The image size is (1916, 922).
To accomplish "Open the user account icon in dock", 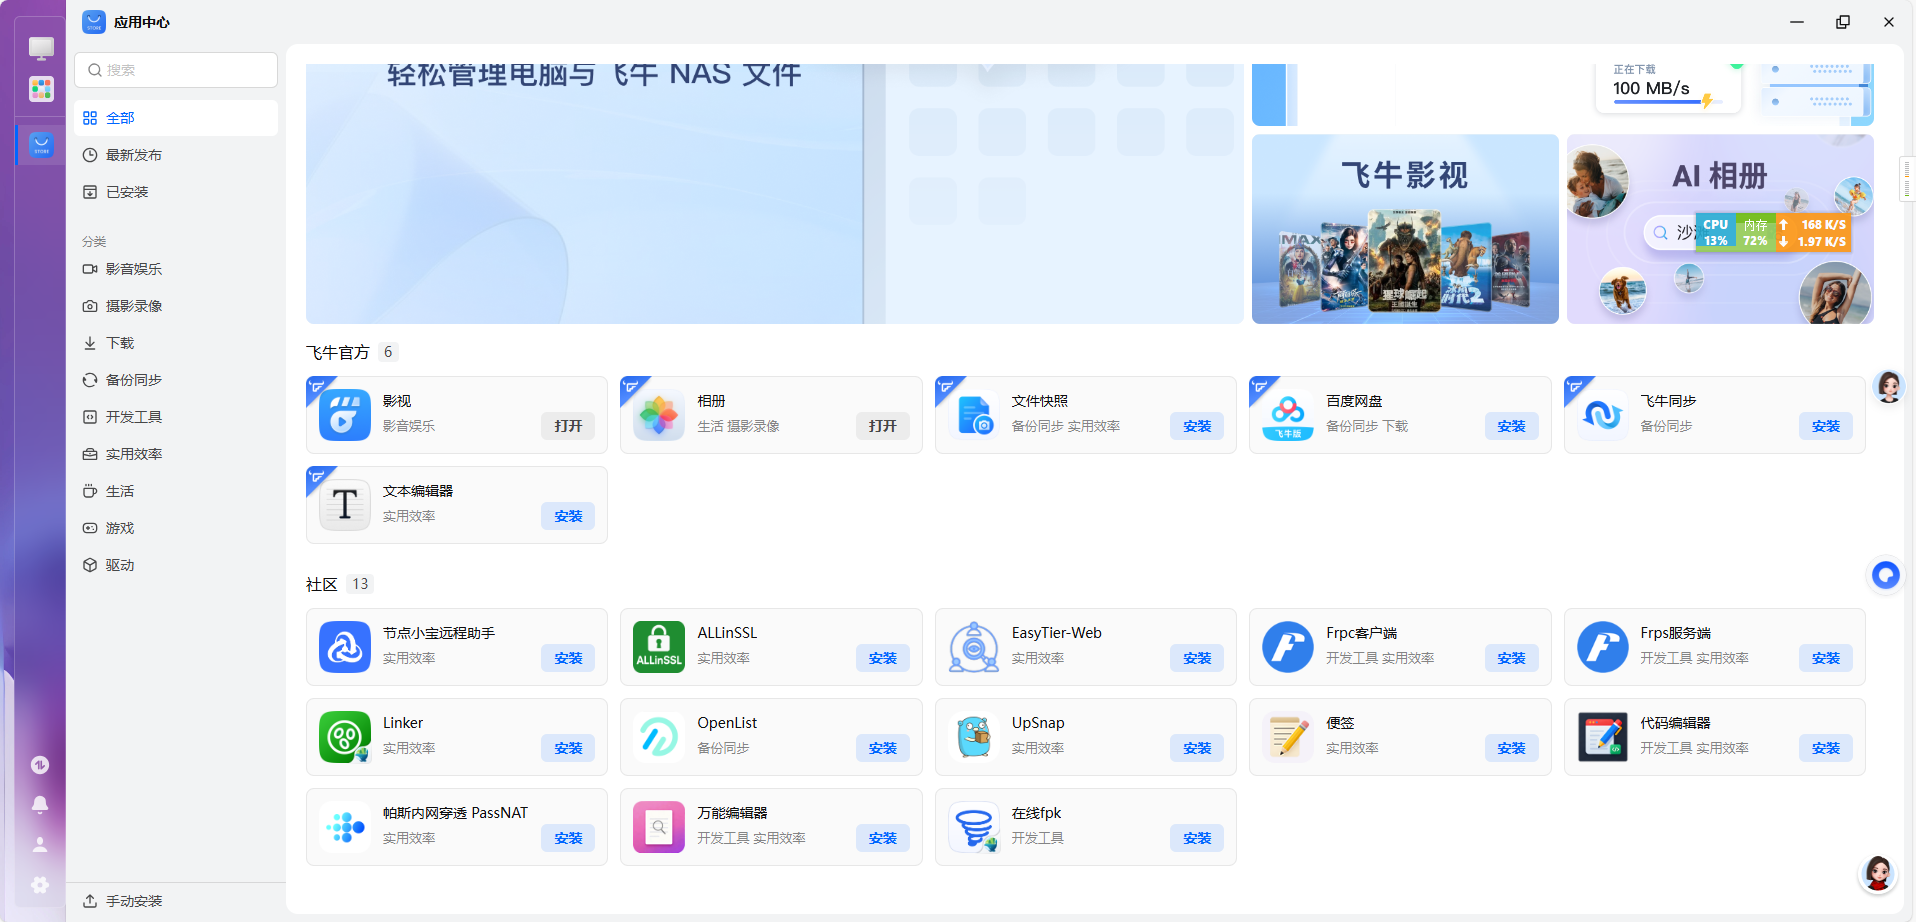I will click(40, 845).
